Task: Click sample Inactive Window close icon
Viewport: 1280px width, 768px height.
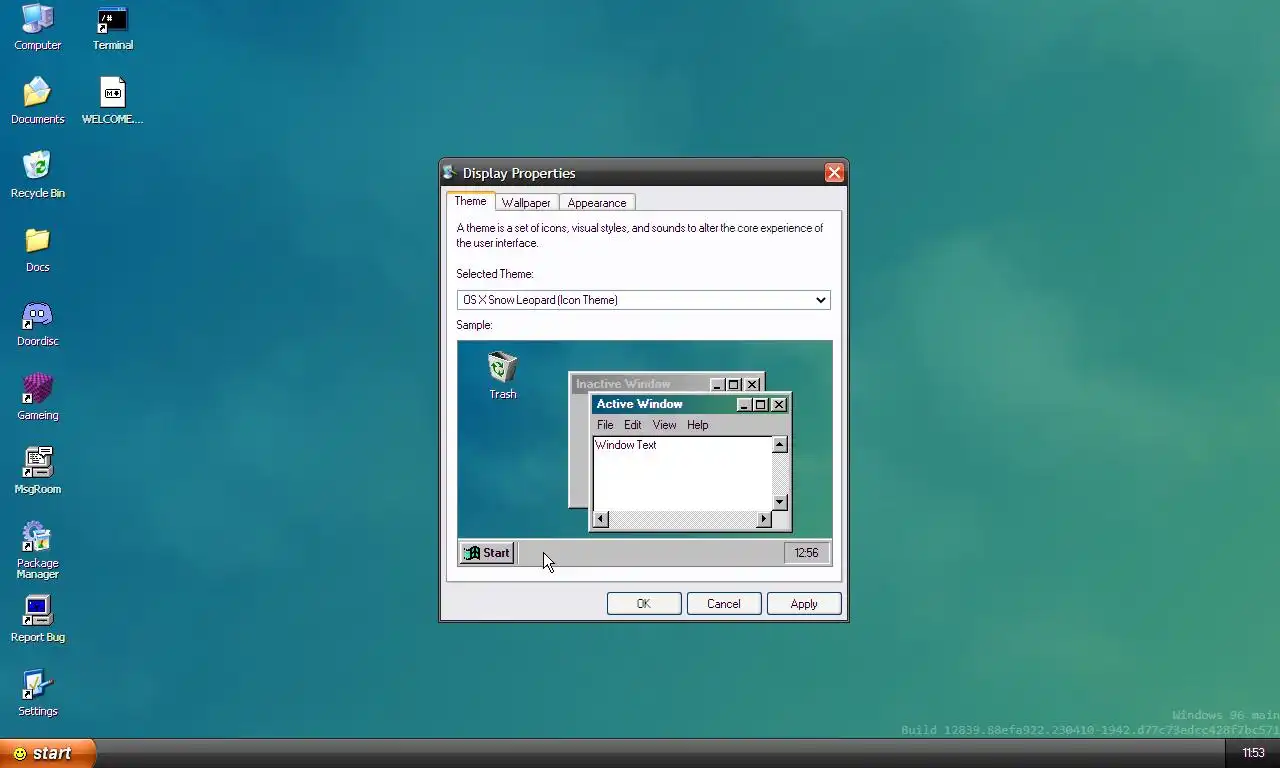Action: (x=752, y=385)
